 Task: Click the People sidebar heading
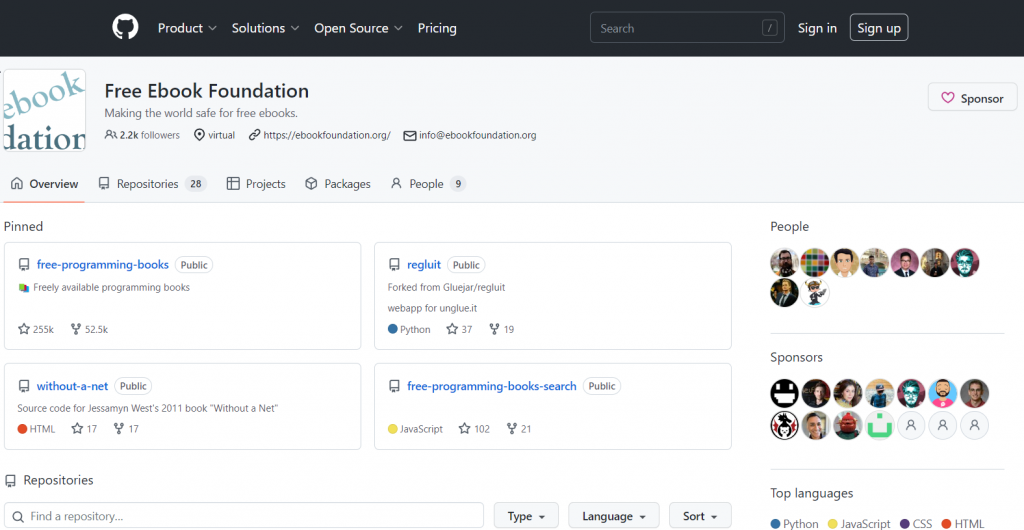[790, 226]
